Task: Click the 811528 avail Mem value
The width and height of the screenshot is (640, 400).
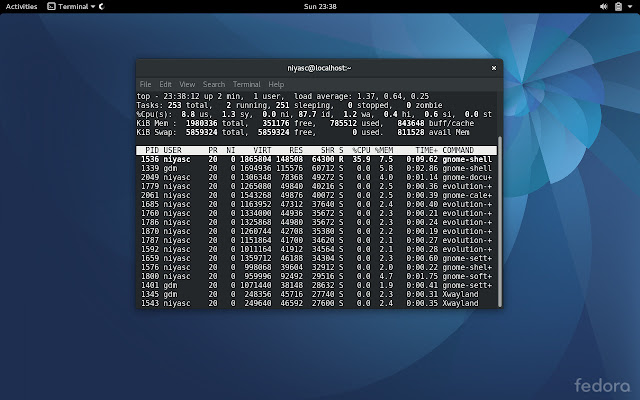Action: pos(433,132)
